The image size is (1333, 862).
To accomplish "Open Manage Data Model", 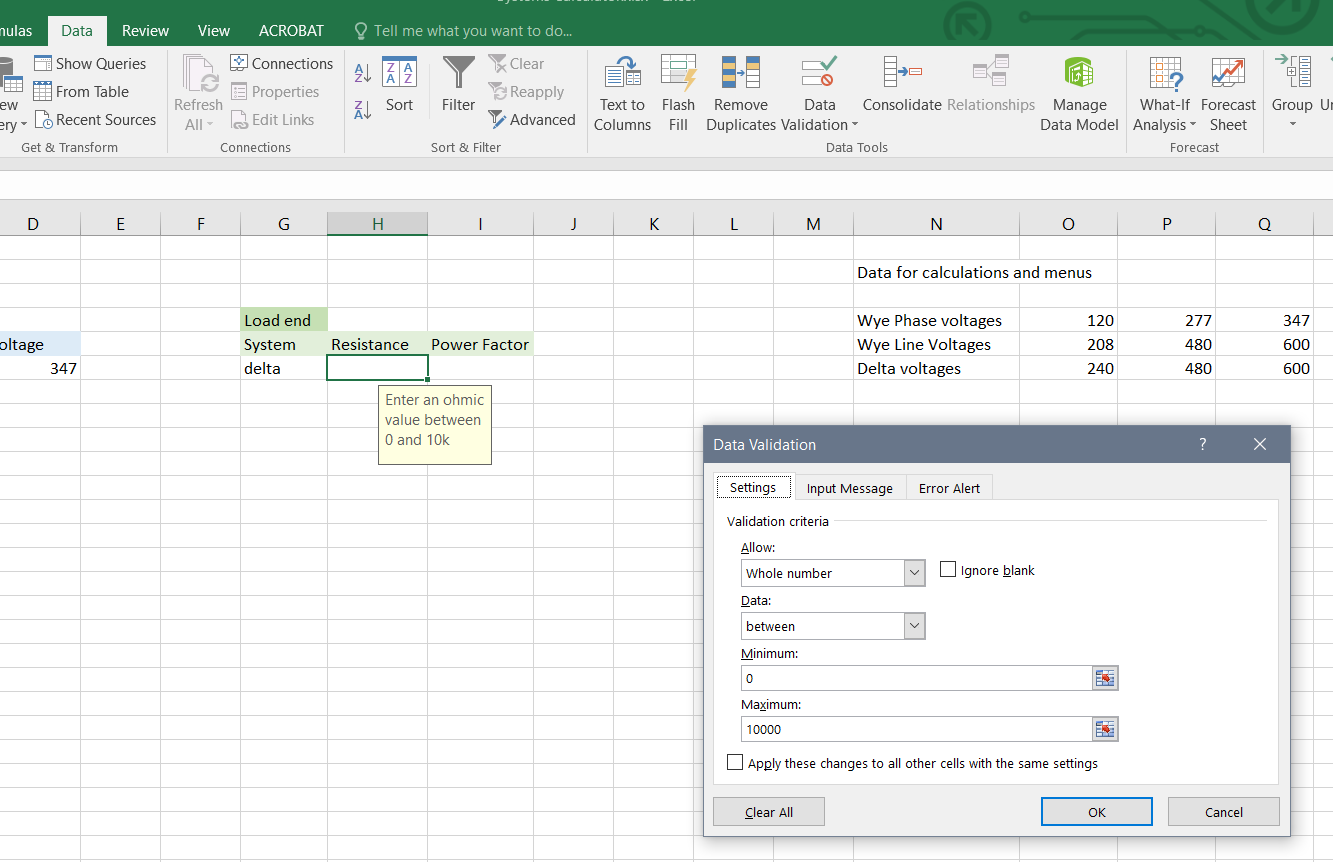I will [1079, 94].
